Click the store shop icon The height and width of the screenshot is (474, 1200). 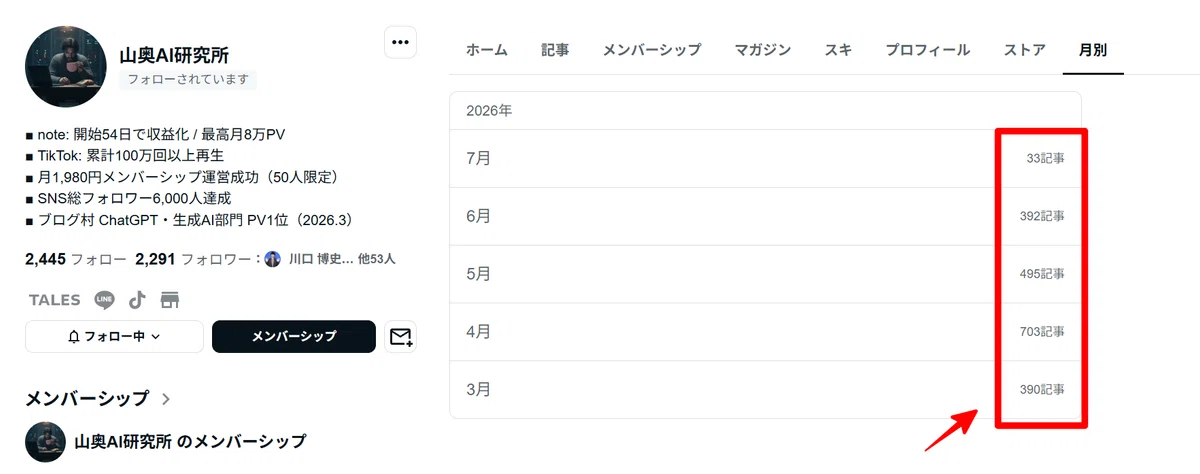[169, 300]
